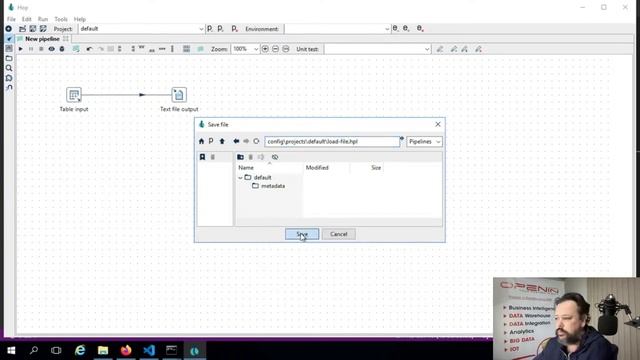Open the Pipelines file type dropdown
Screen dimensions: 640x360
click(424, 142)
